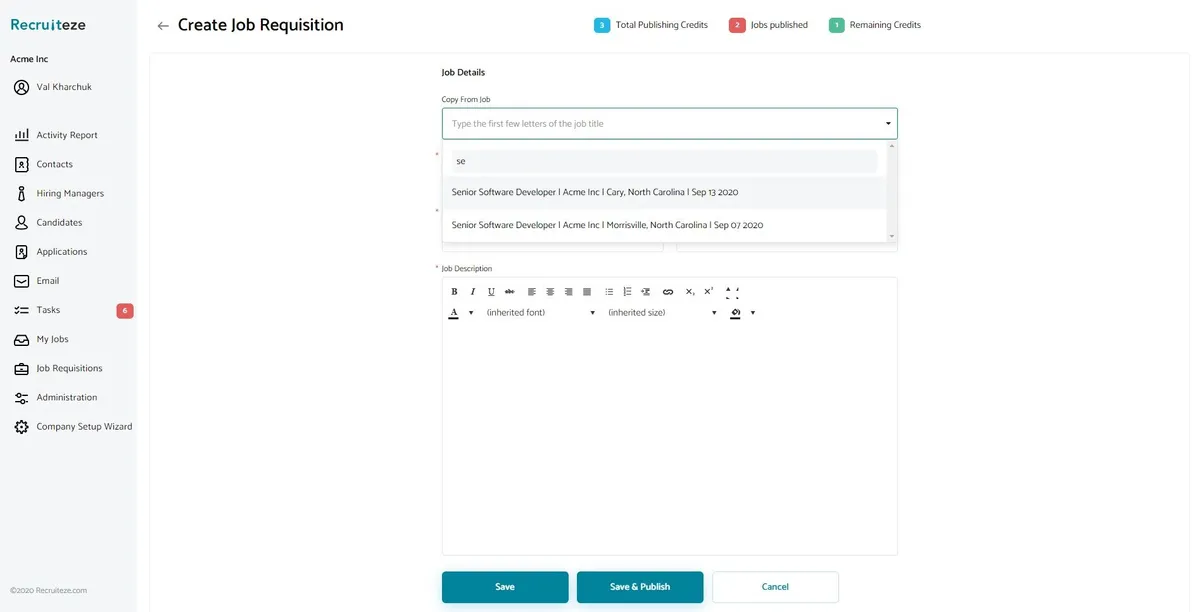Click the Copy From Job dropdown arrow
1200x612 pixels.
(x=888, y=124)
